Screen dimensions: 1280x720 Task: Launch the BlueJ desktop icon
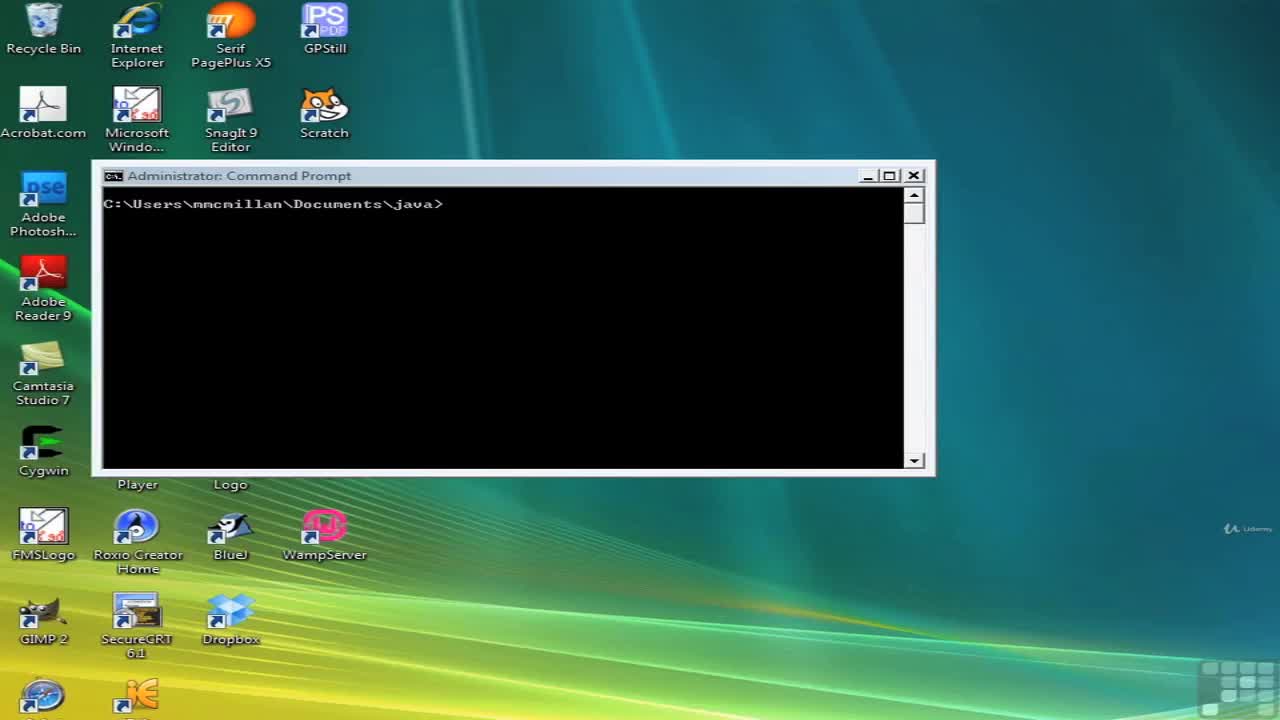[231, 535]
